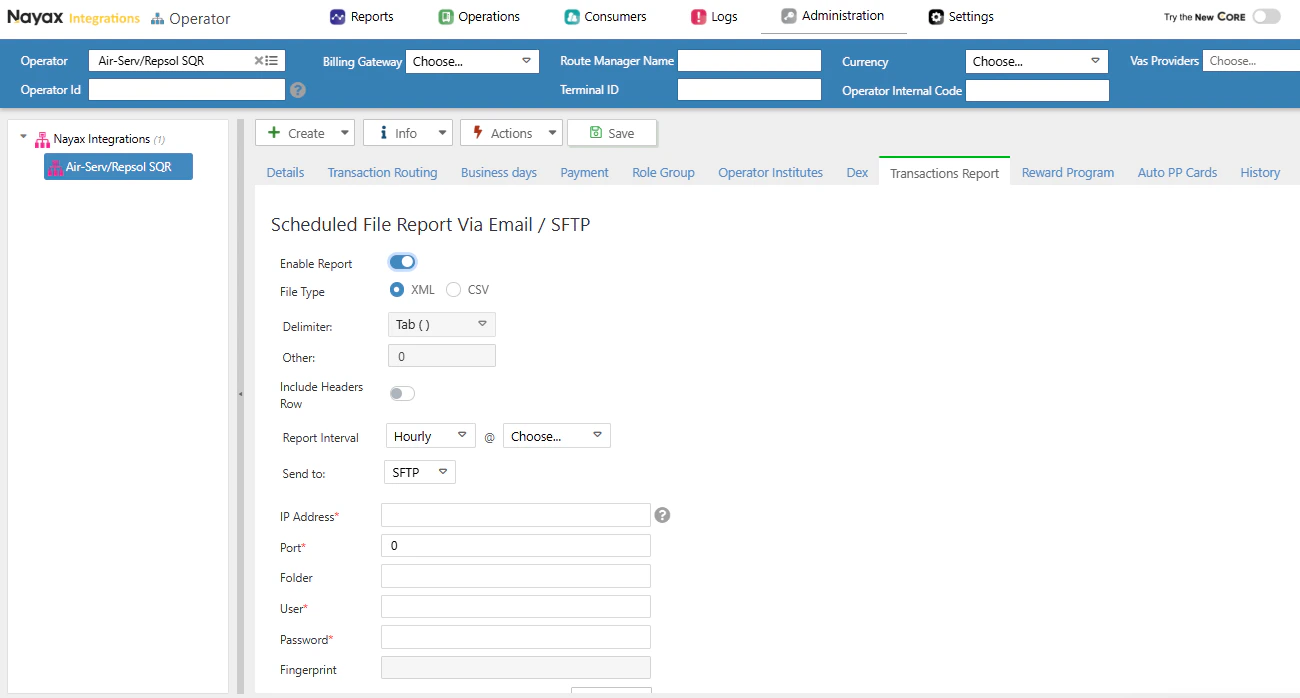Click the Logs red icon
Viewport: 1300px width, 698px height.
coord(698,17)
